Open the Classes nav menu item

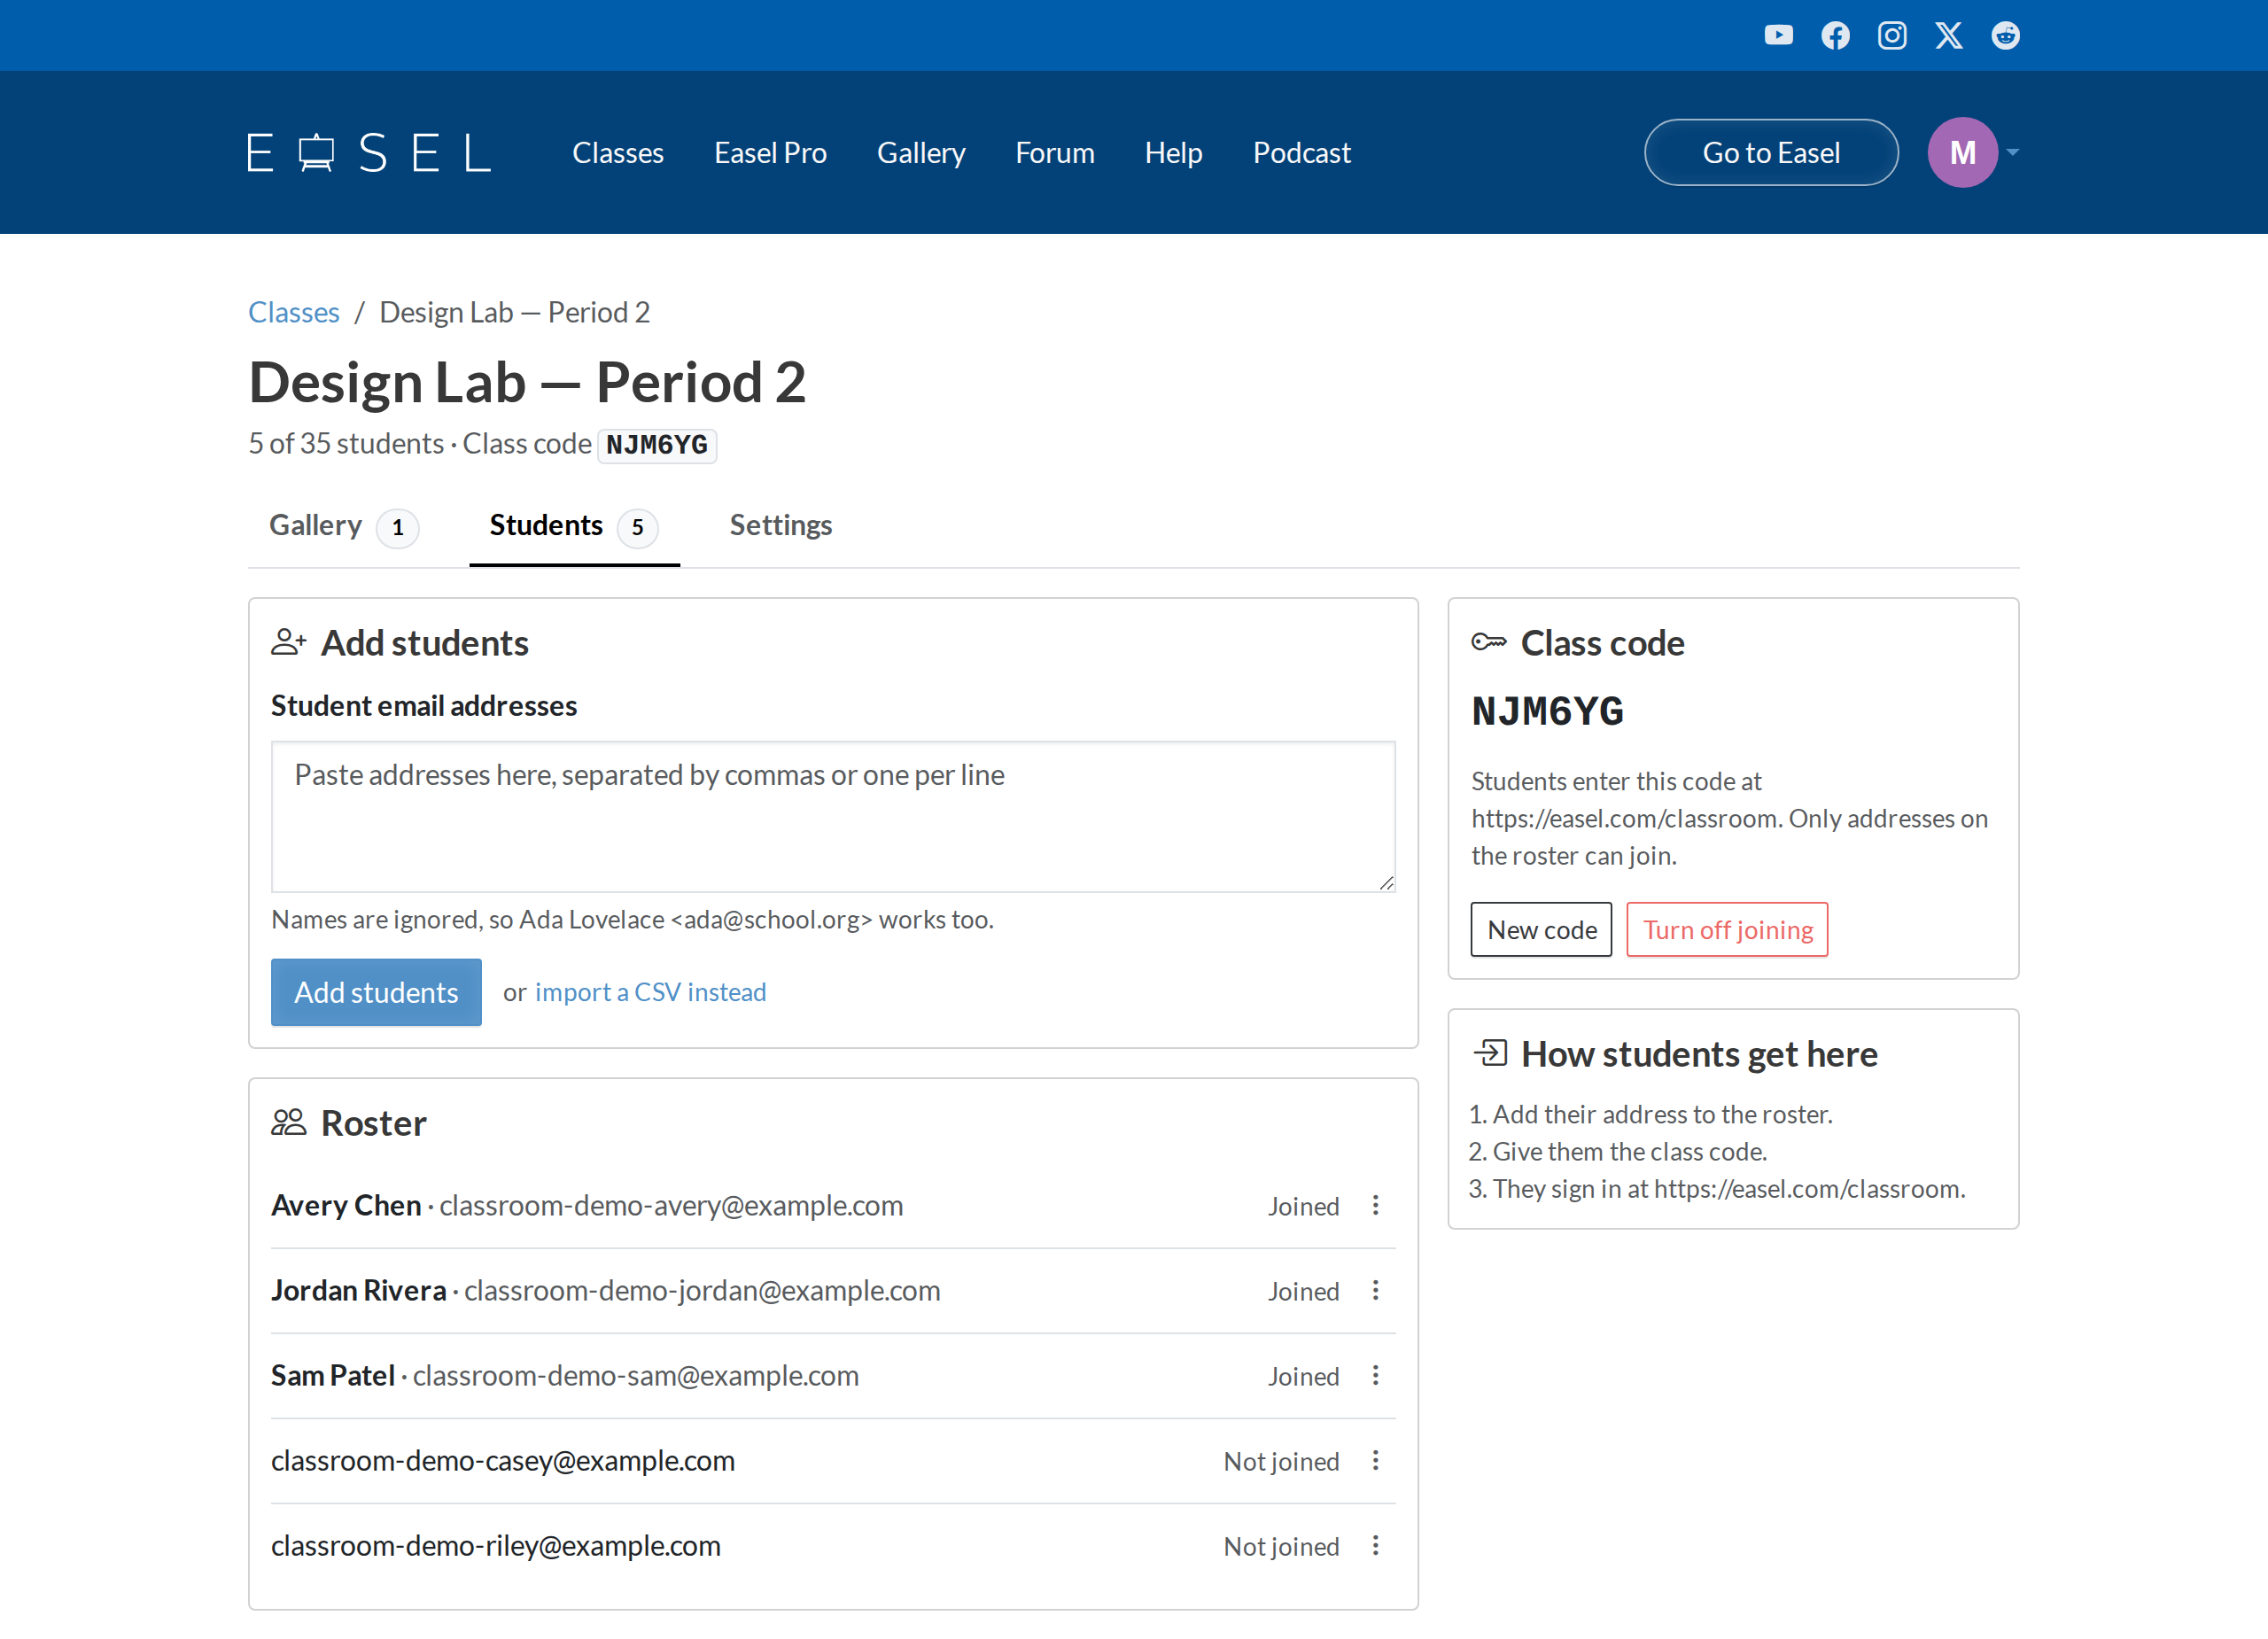click(x=618, y=153)
